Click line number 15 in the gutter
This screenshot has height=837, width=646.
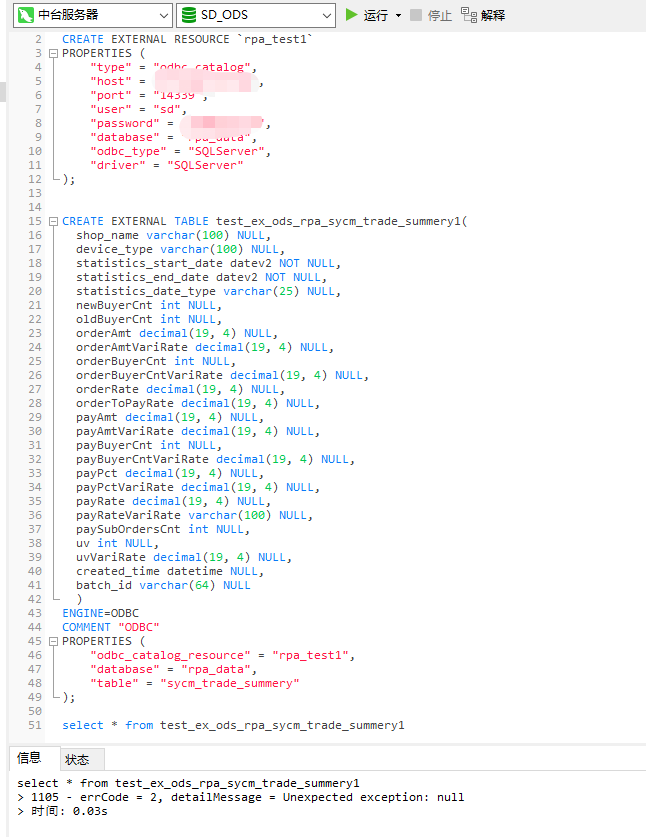tap(36, 221)
